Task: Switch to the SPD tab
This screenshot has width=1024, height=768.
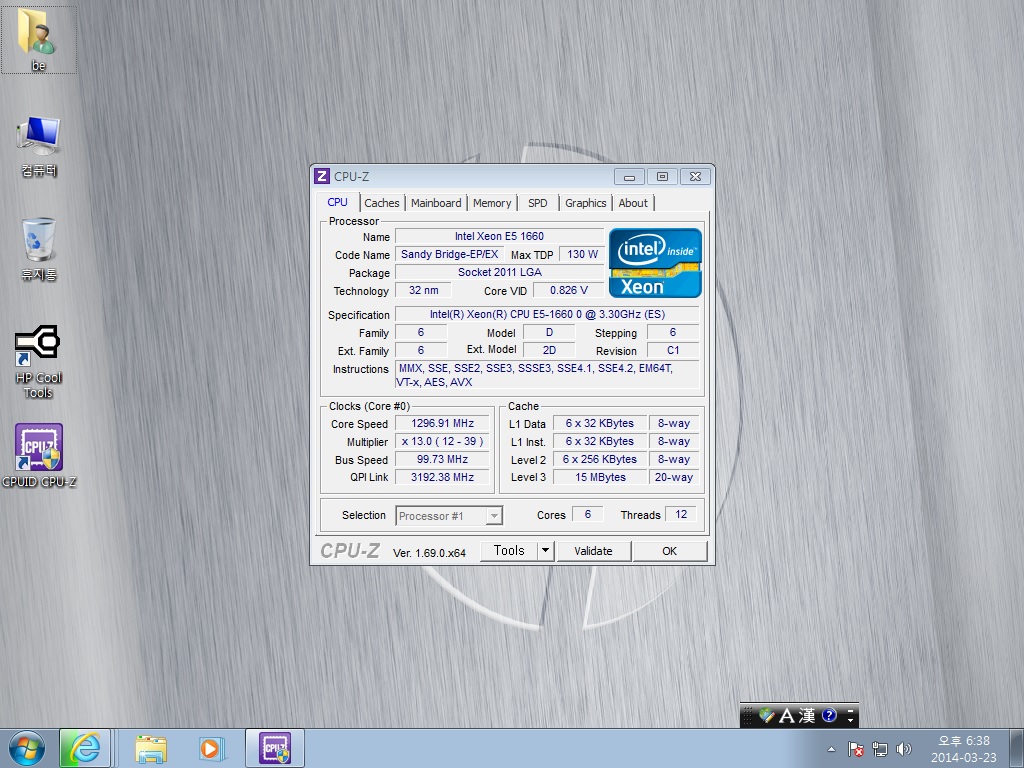Action: pos(538,203)
